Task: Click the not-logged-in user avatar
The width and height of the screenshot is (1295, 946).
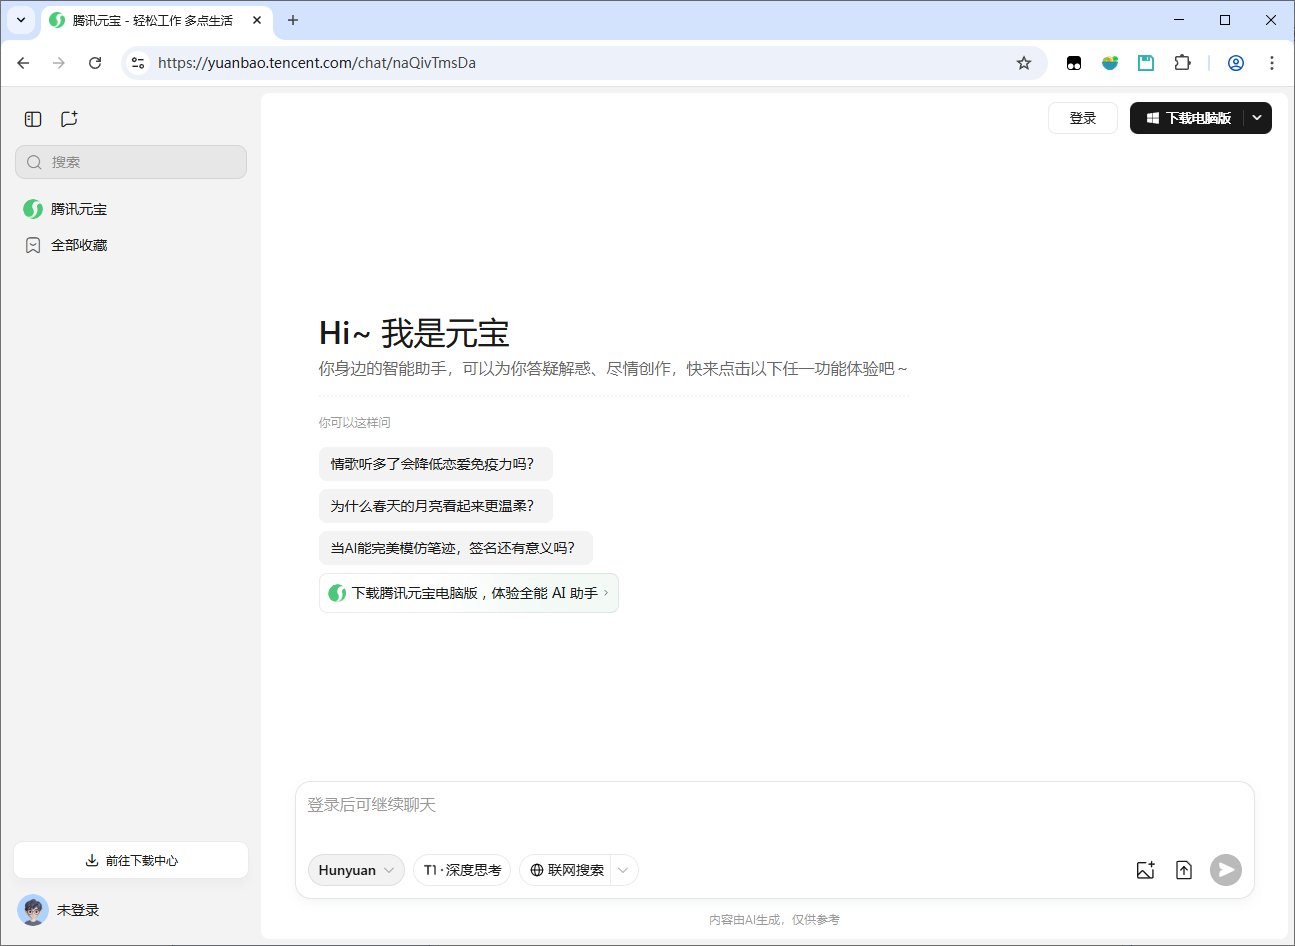Action: click(33, 910)
